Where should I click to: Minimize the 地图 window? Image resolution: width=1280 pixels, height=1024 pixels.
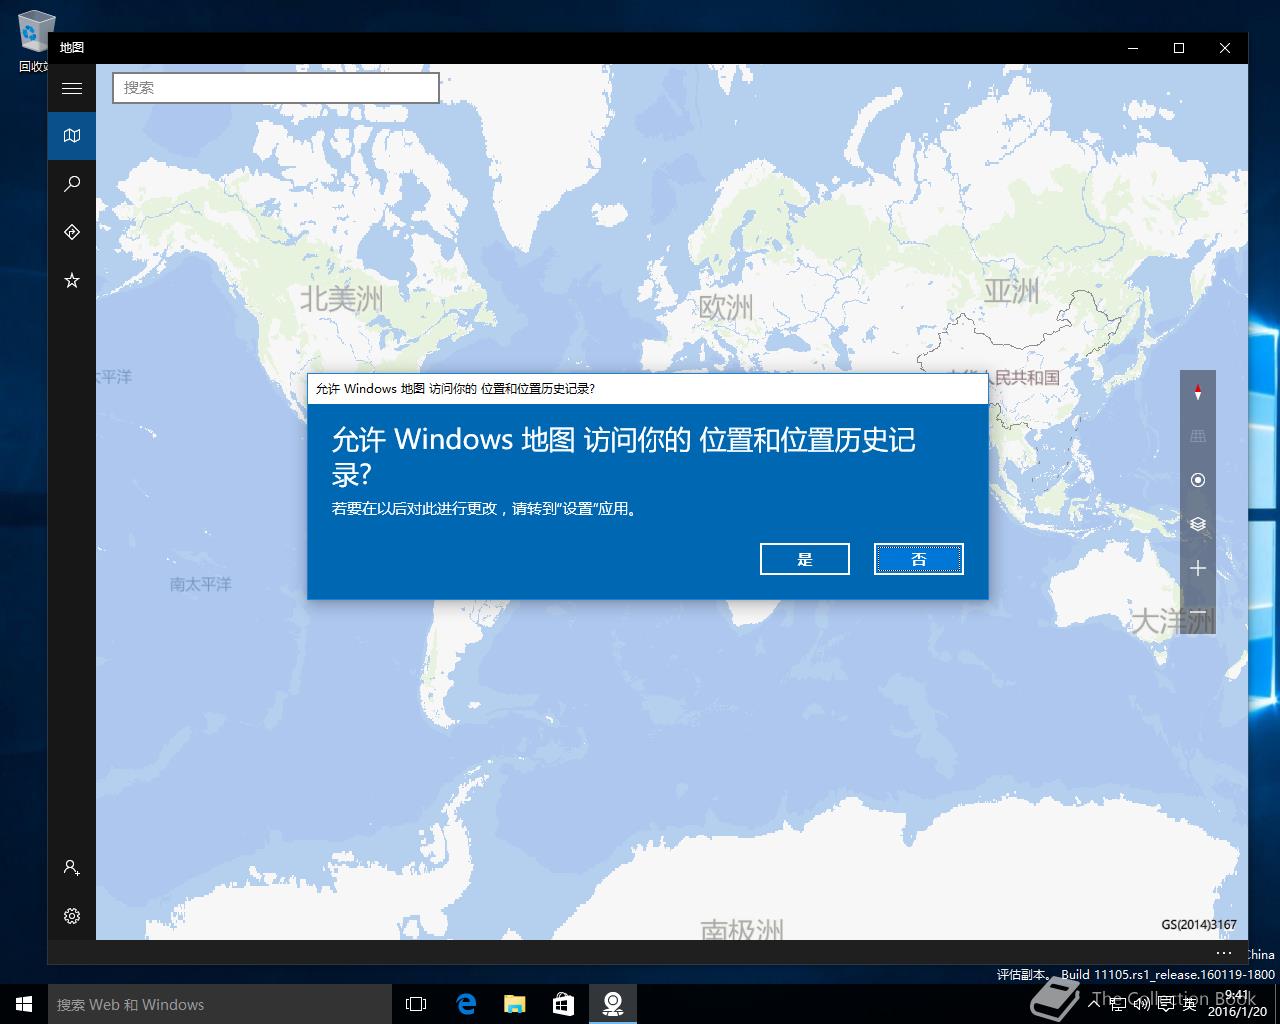(1133, 48)
